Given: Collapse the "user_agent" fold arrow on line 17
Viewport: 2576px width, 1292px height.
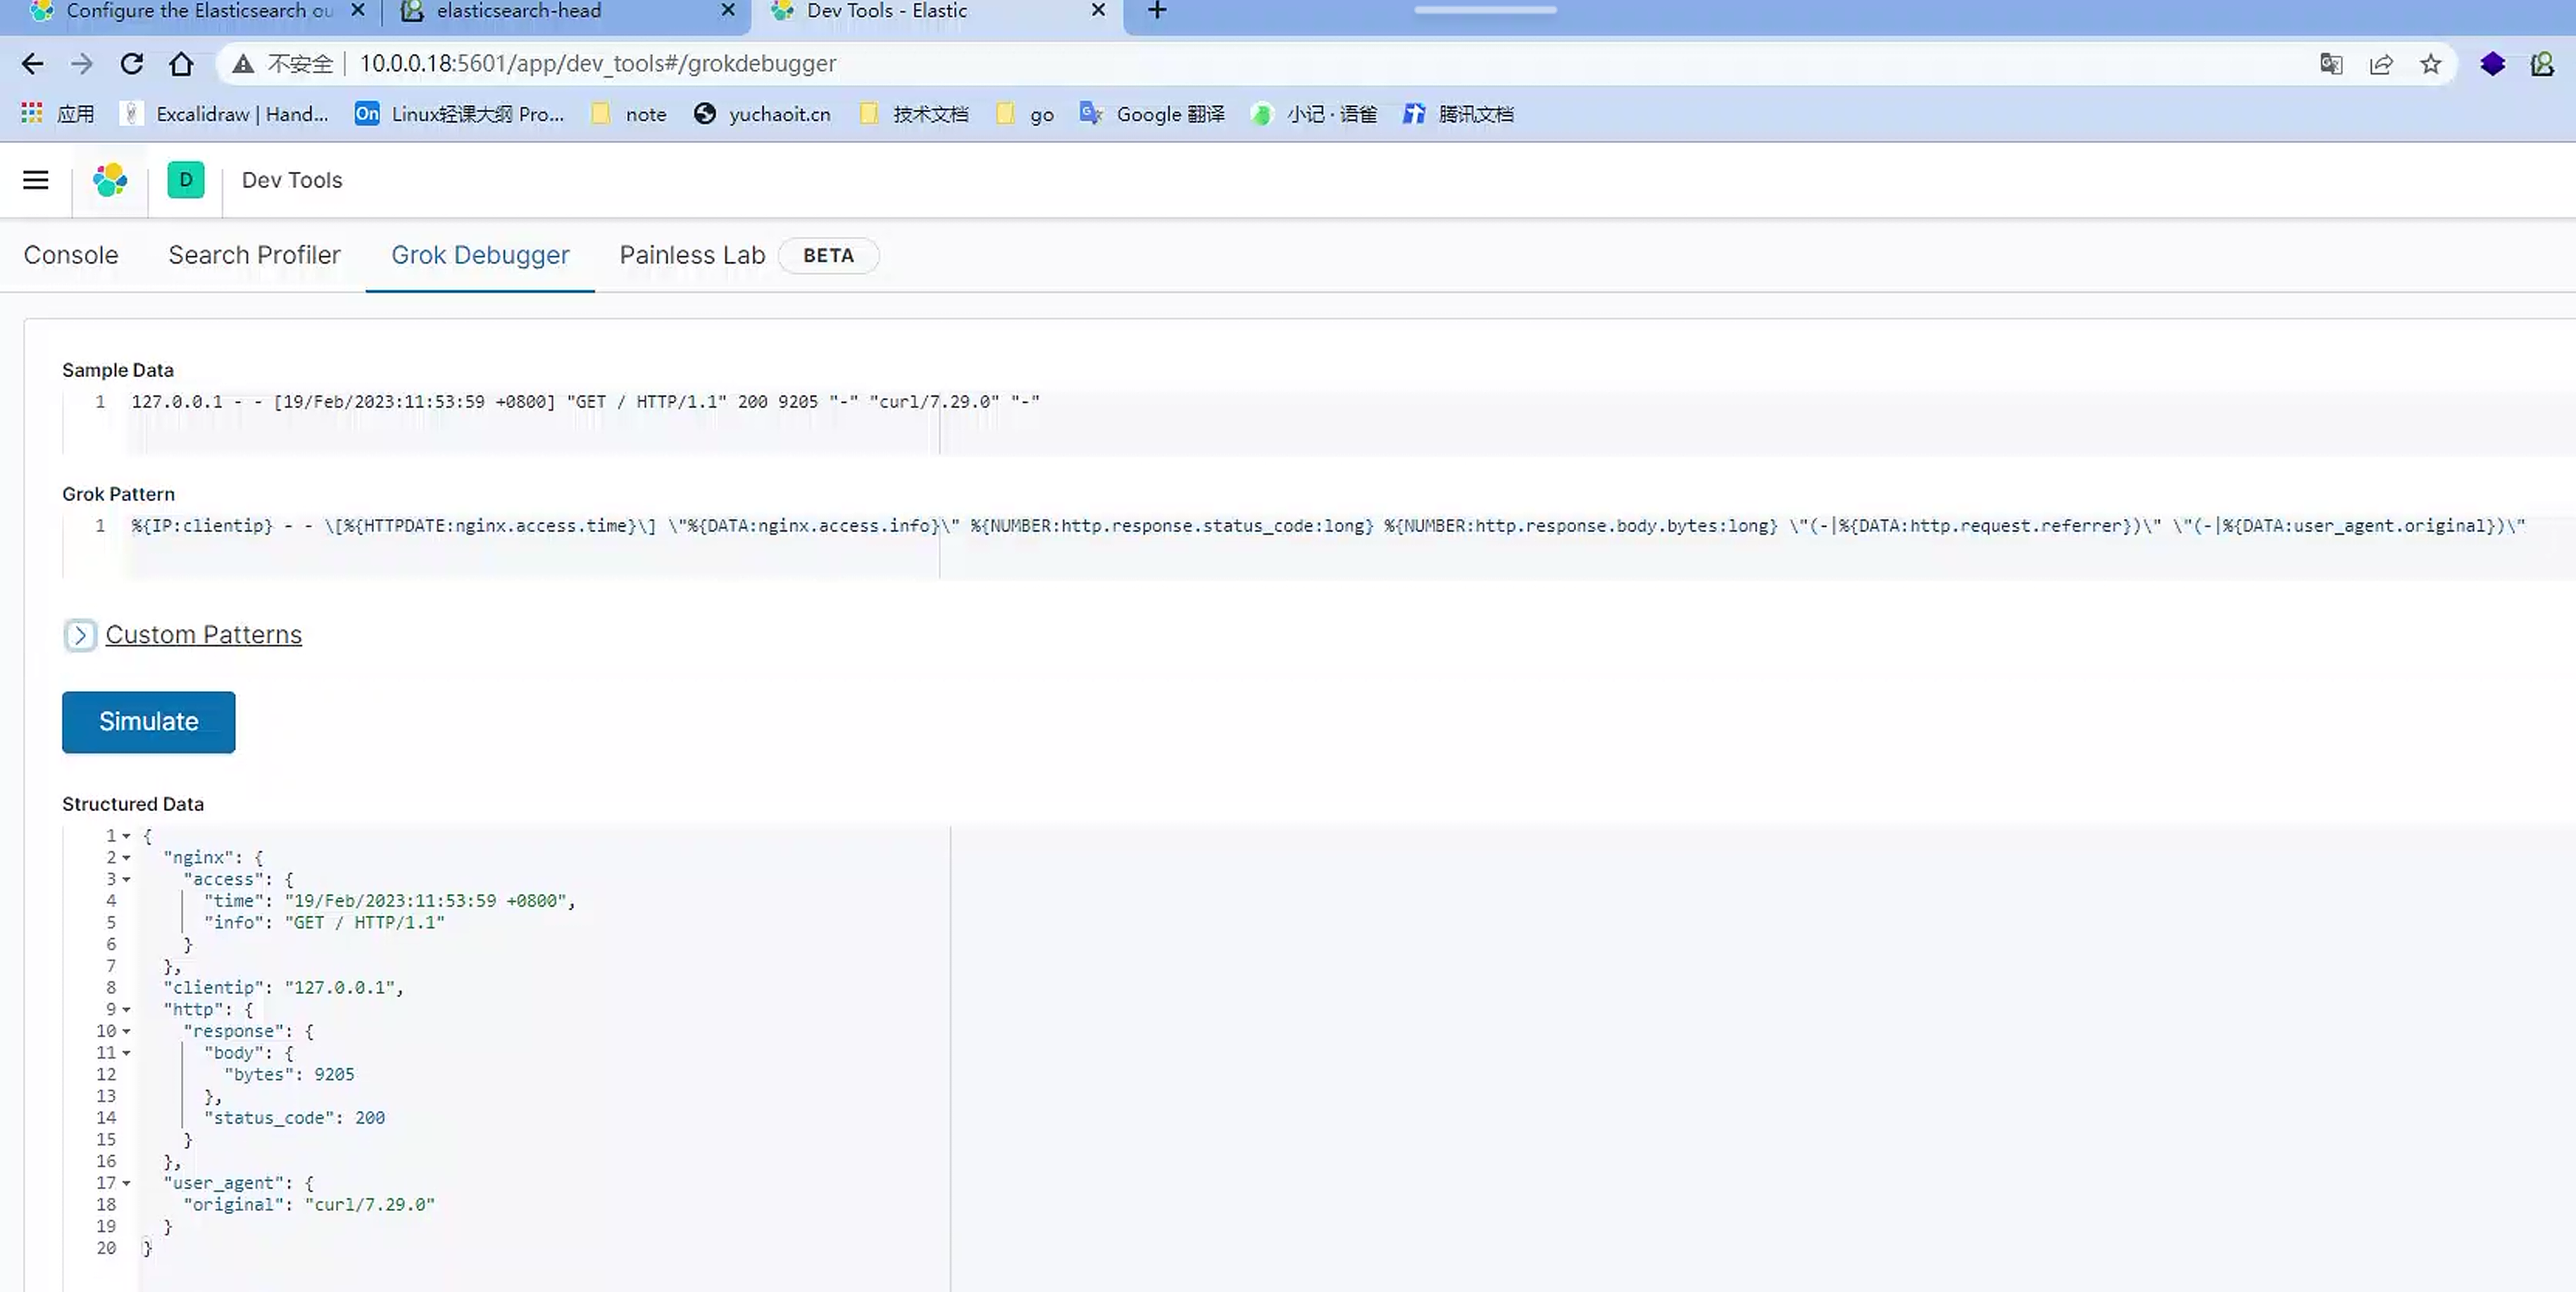Looking at the screenshot, I should click(x=126, y=1183).
